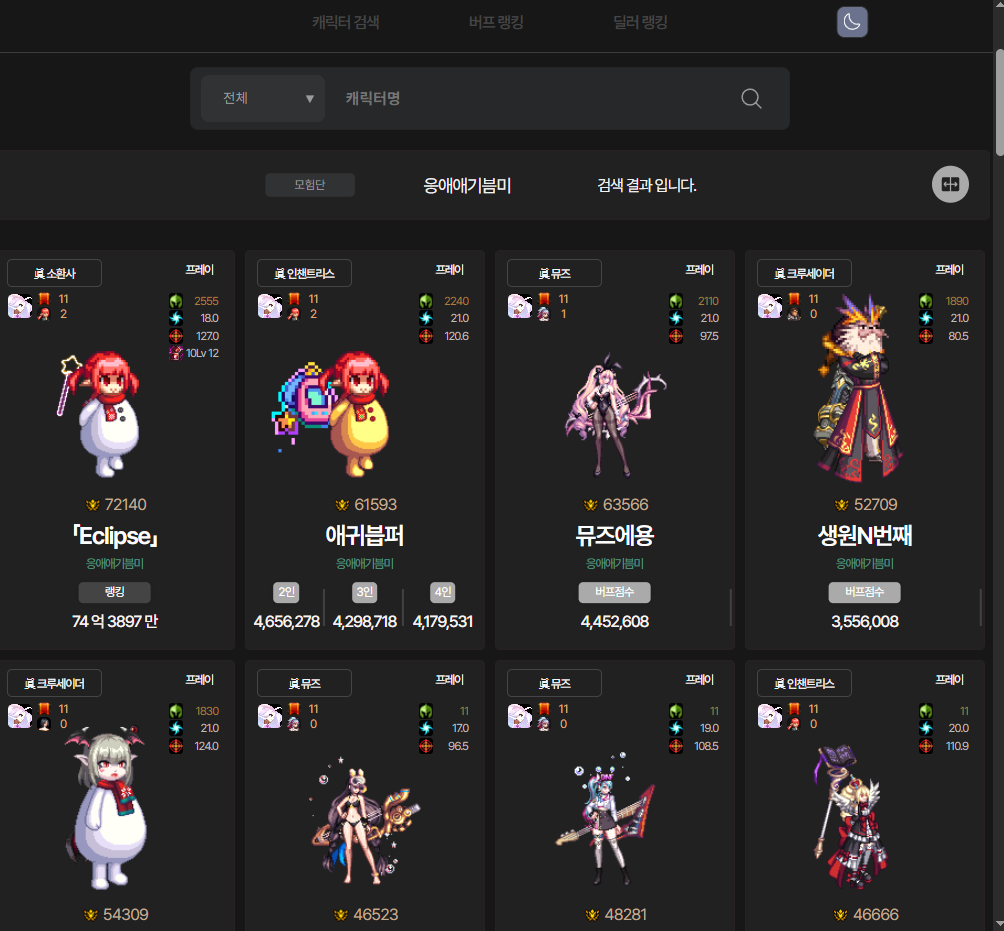1004x931 pixels.
Task: Click the blue swirl icon next to 20.0
Action: [926, 728]
